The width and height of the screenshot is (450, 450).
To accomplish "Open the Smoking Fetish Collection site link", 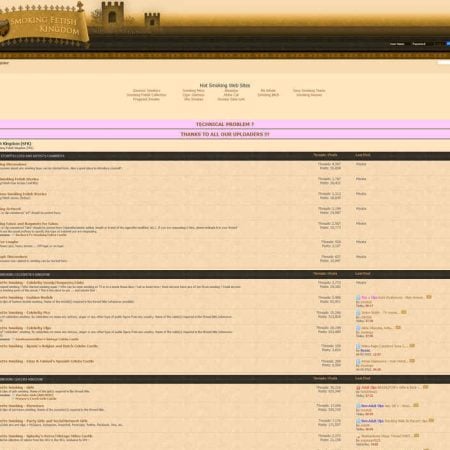I will tap(146, 95).
